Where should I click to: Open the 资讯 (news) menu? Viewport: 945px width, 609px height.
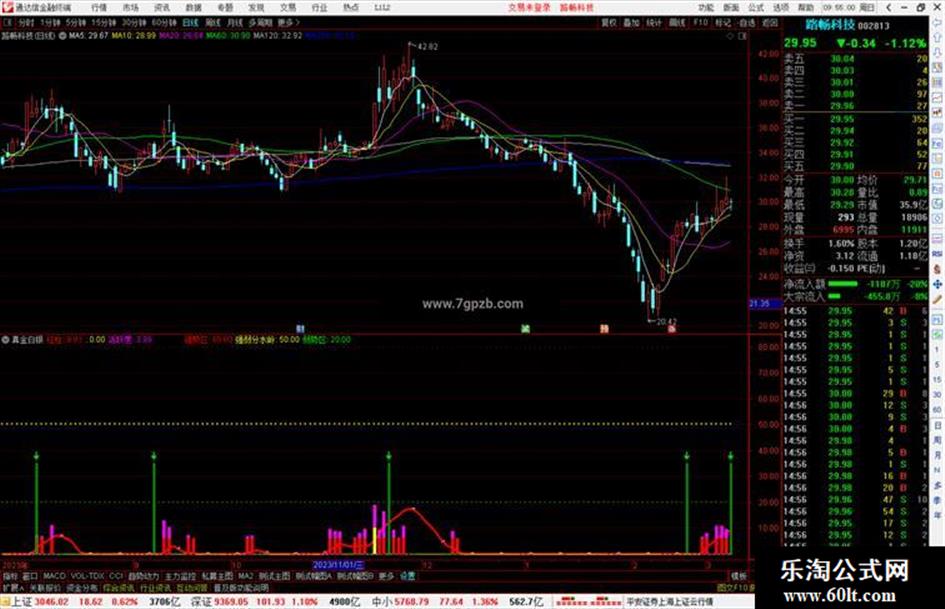(162, 7)
